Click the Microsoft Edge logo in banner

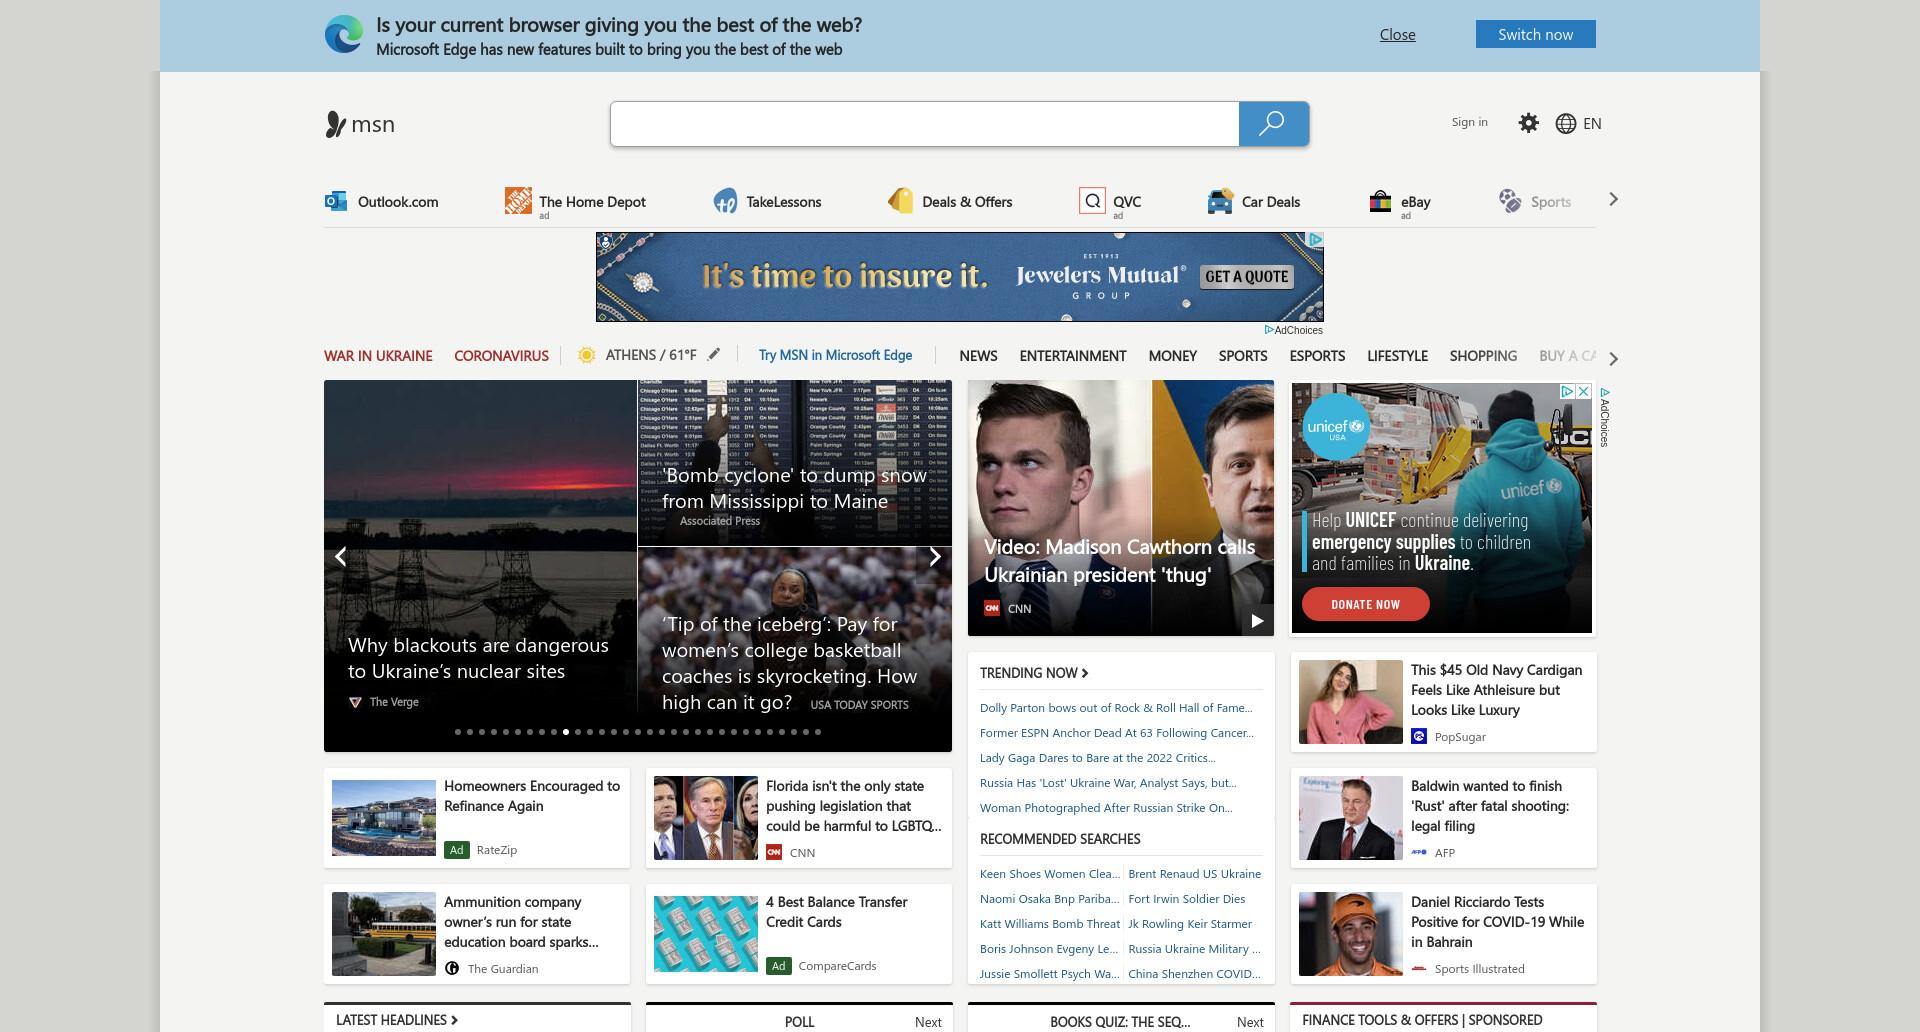coord(344,35)
